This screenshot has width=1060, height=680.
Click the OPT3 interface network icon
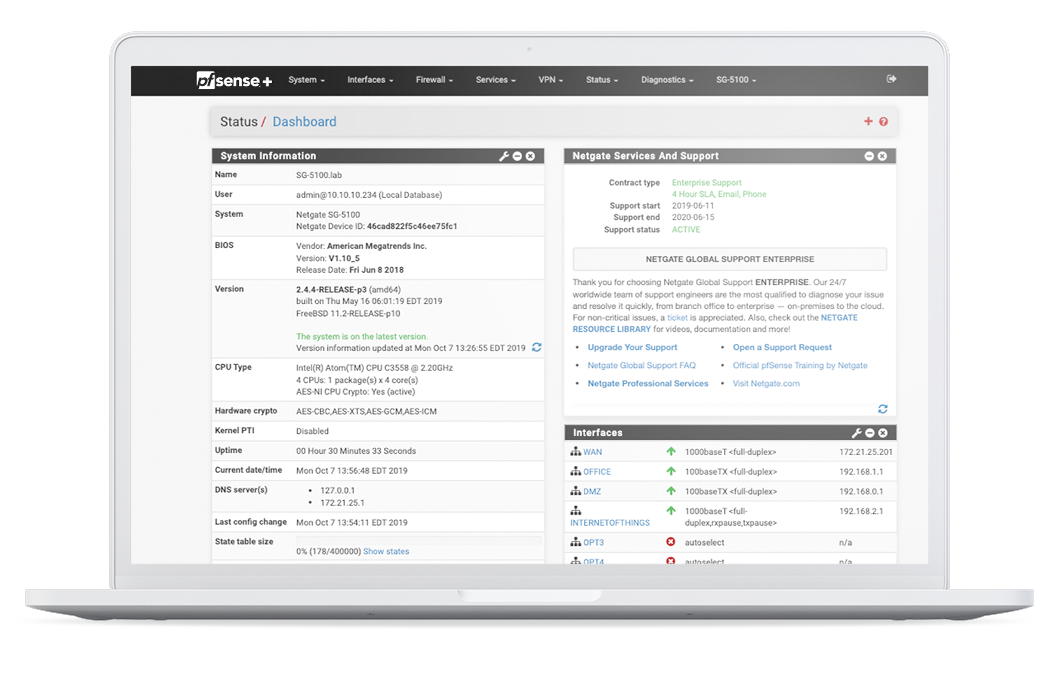(x=575, y=541)
